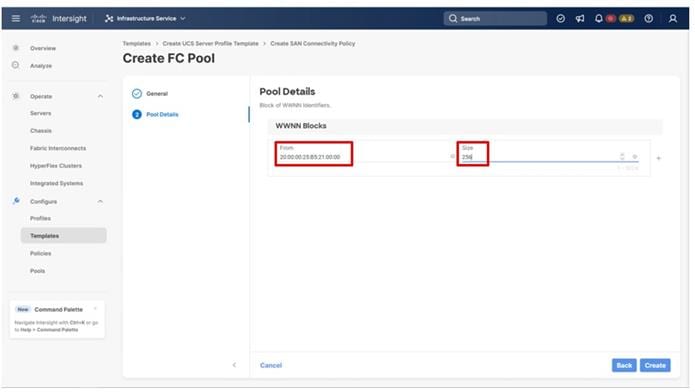This screenshot has height=392, width=695.
Task: Click the Cisco Intersight logo
Action: pyautogui.click(x=59, y=18)
